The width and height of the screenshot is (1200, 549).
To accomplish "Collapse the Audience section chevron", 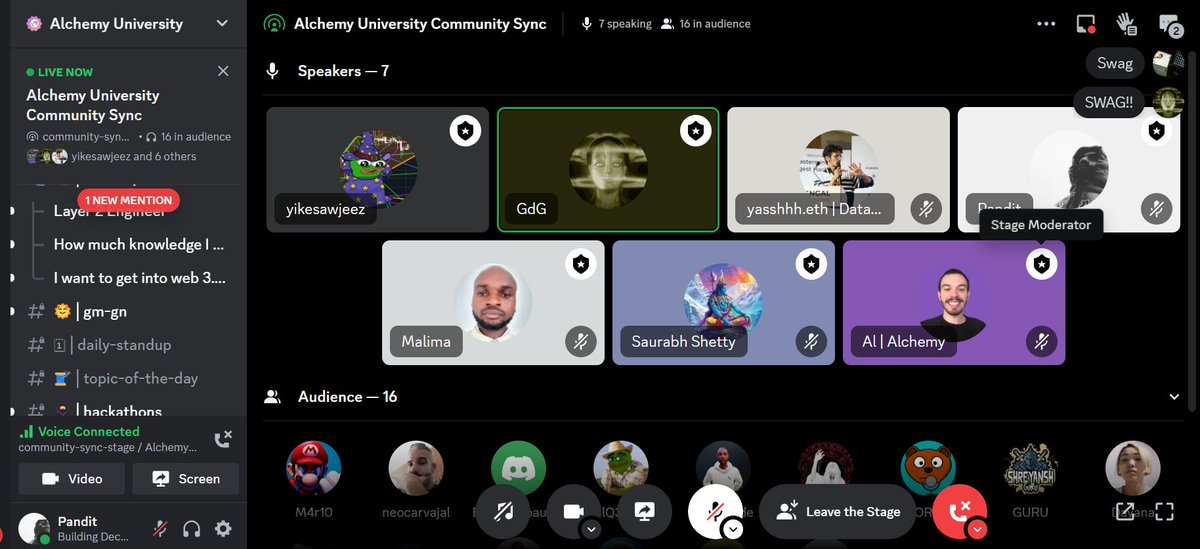I will (x=1174, y=397).
